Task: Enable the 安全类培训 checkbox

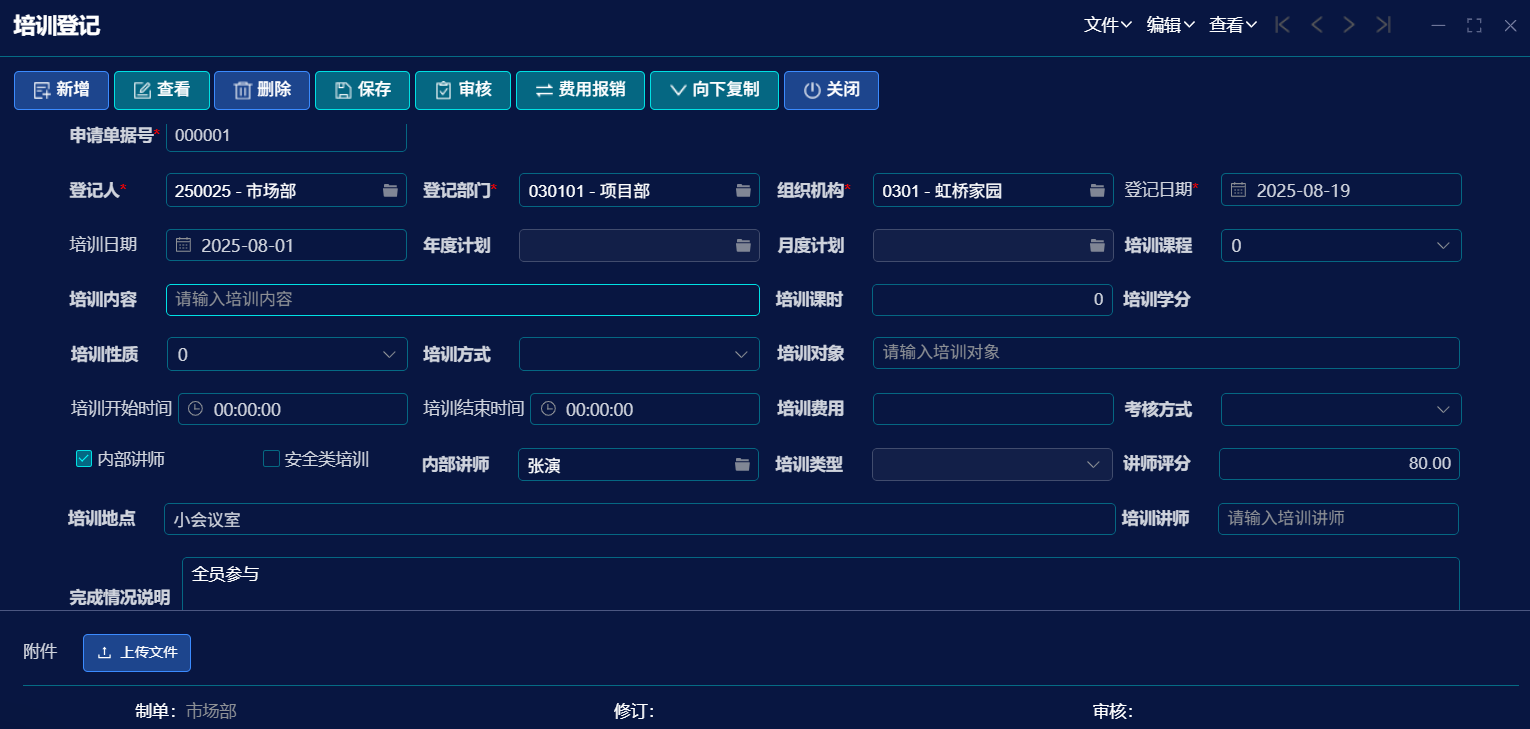Action: pyautogui.click(x=271, y=459)
